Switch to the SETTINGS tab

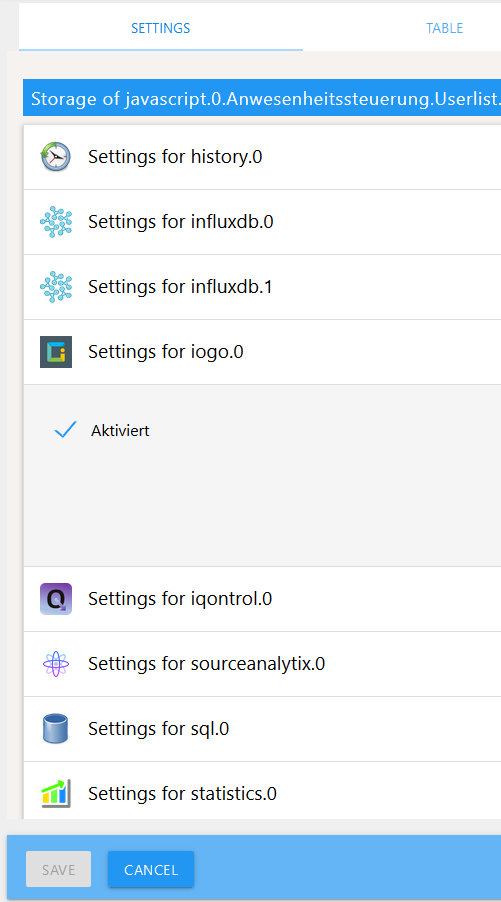tap(160, 28)
